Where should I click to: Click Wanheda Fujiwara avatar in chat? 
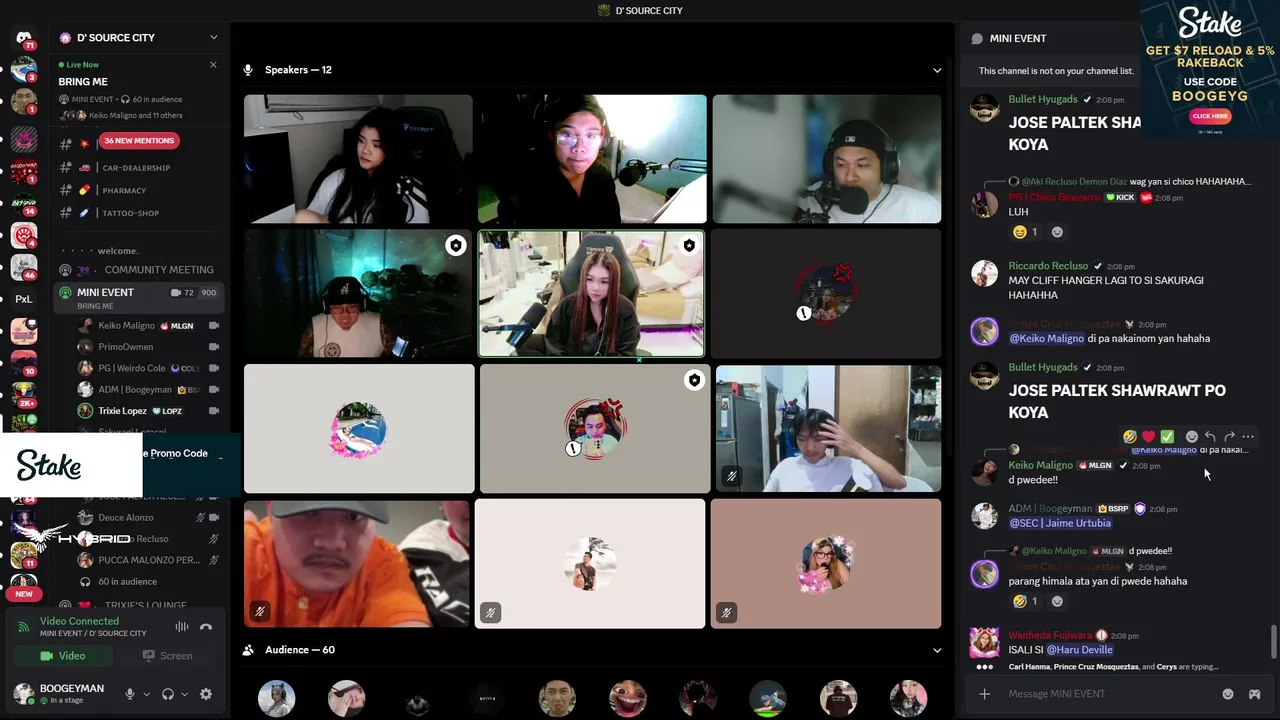tap(984, 642)
